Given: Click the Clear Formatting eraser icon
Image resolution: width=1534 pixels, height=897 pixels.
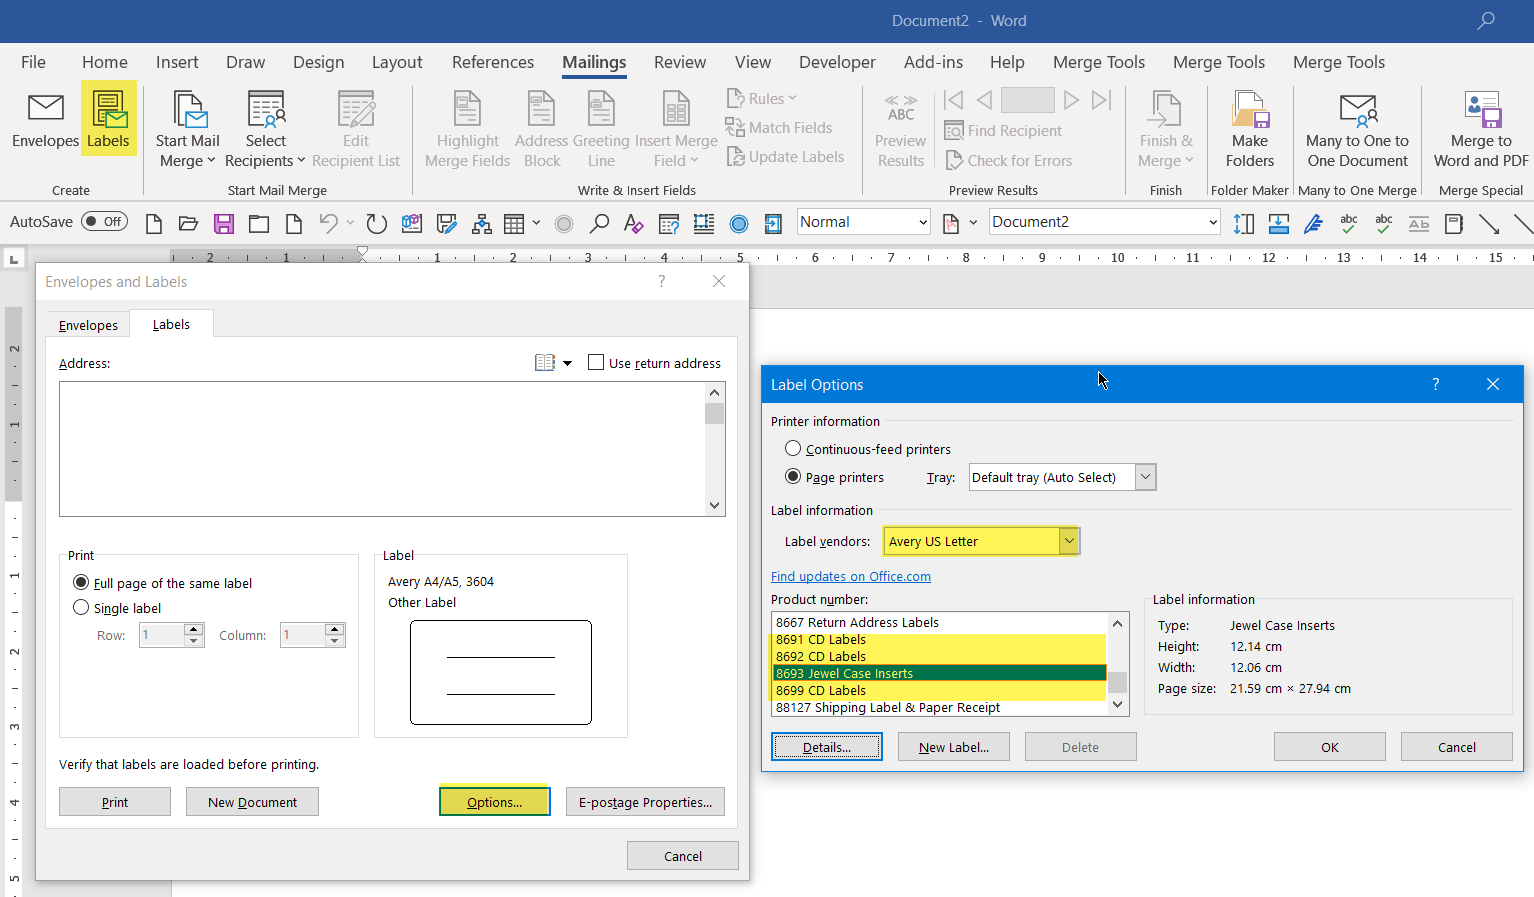Looking at the screenshot, I should pyautogui.click(x=633, y=223).
